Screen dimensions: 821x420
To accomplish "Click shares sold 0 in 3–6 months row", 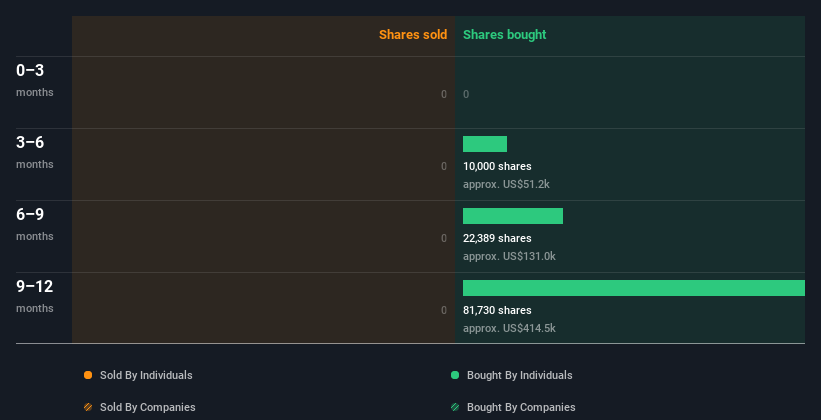I will (444, 166).
